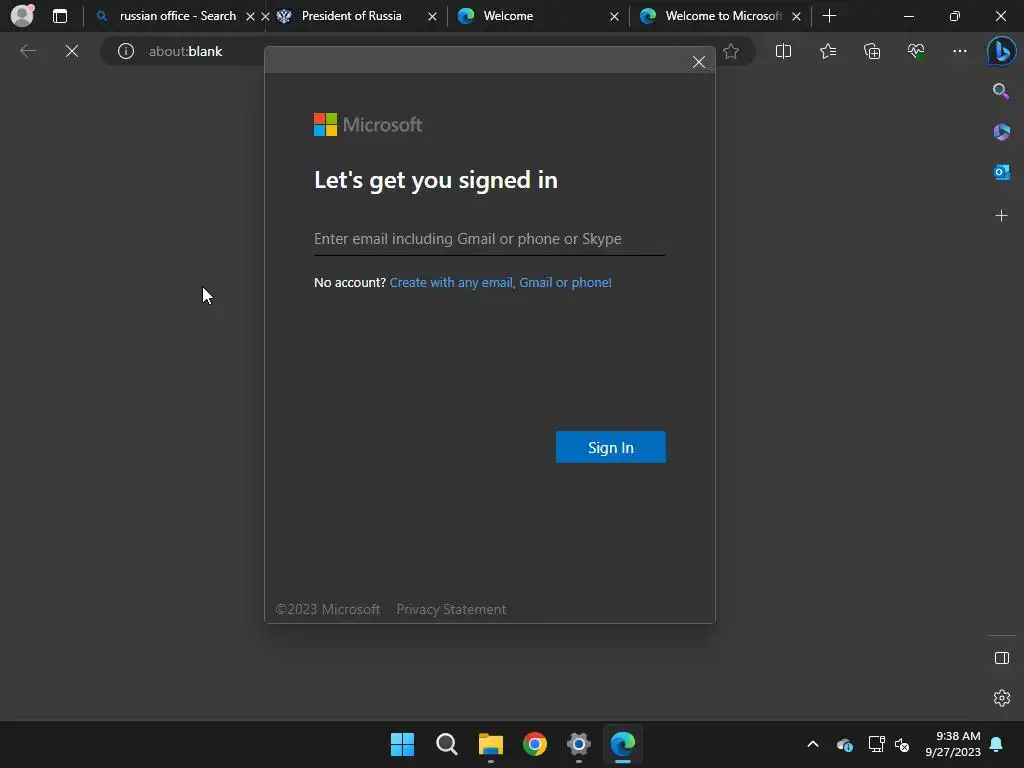Open OneDrive tray icon

pos(844,744)
